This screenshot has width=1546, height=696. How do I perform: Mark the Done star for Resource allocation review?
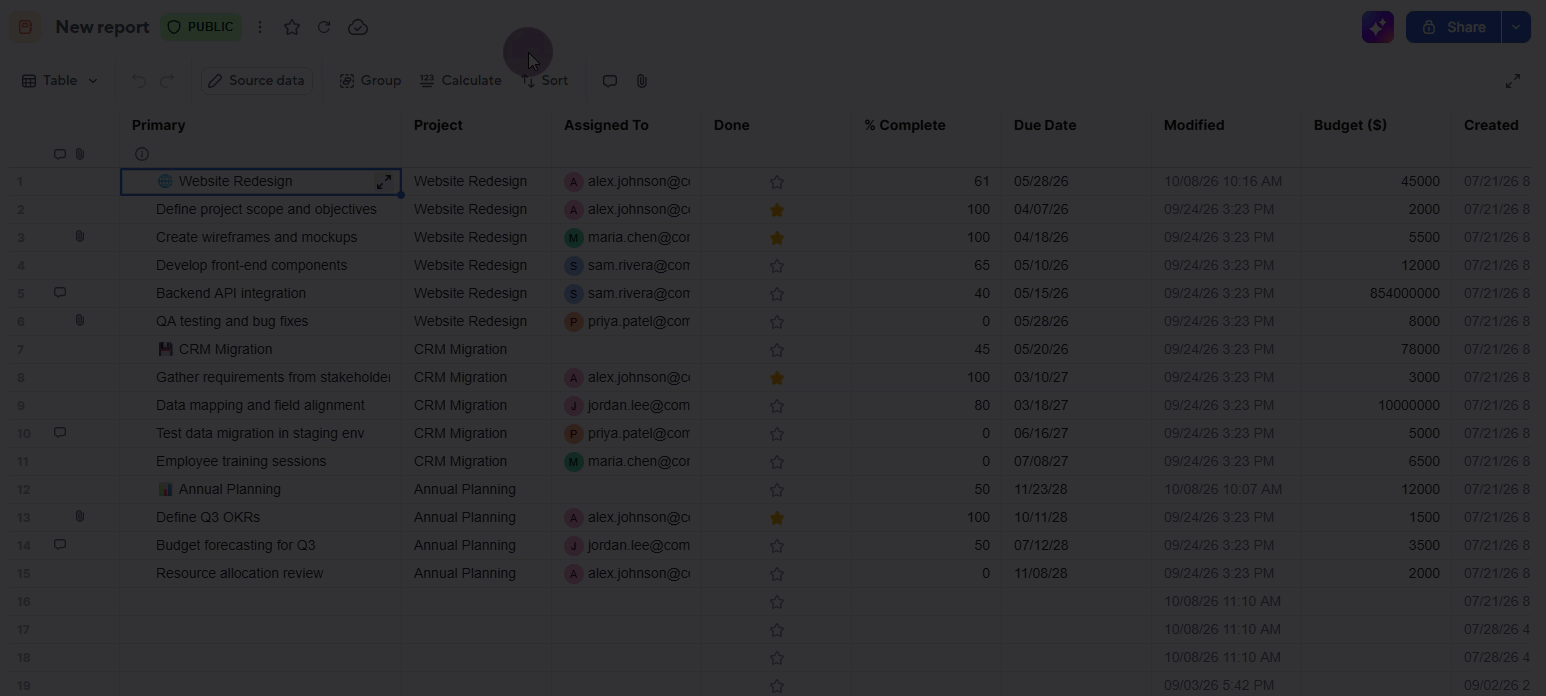[x=777, y=574]
